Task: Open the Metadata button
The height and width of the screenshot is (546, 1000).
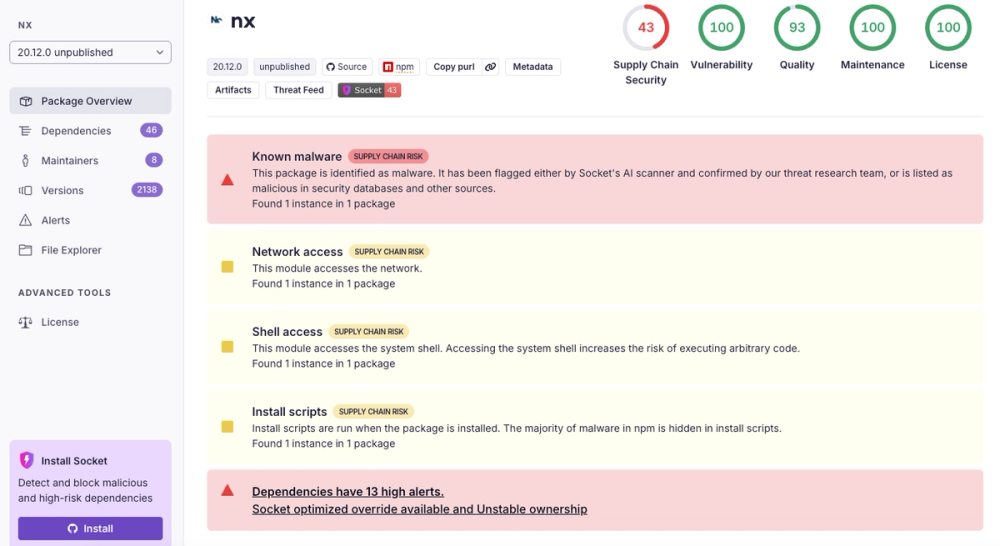Action: pos(533,66)
